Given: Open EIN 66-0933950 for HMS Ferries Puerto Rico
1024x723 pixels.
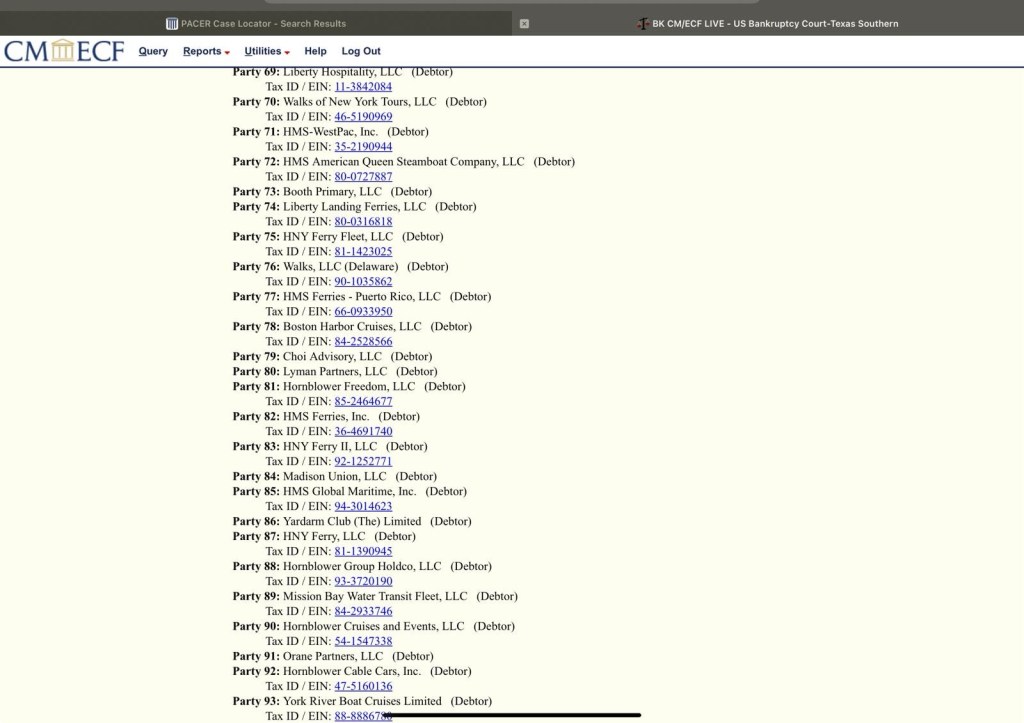Looking at the screenshot, I should point(363,312).
